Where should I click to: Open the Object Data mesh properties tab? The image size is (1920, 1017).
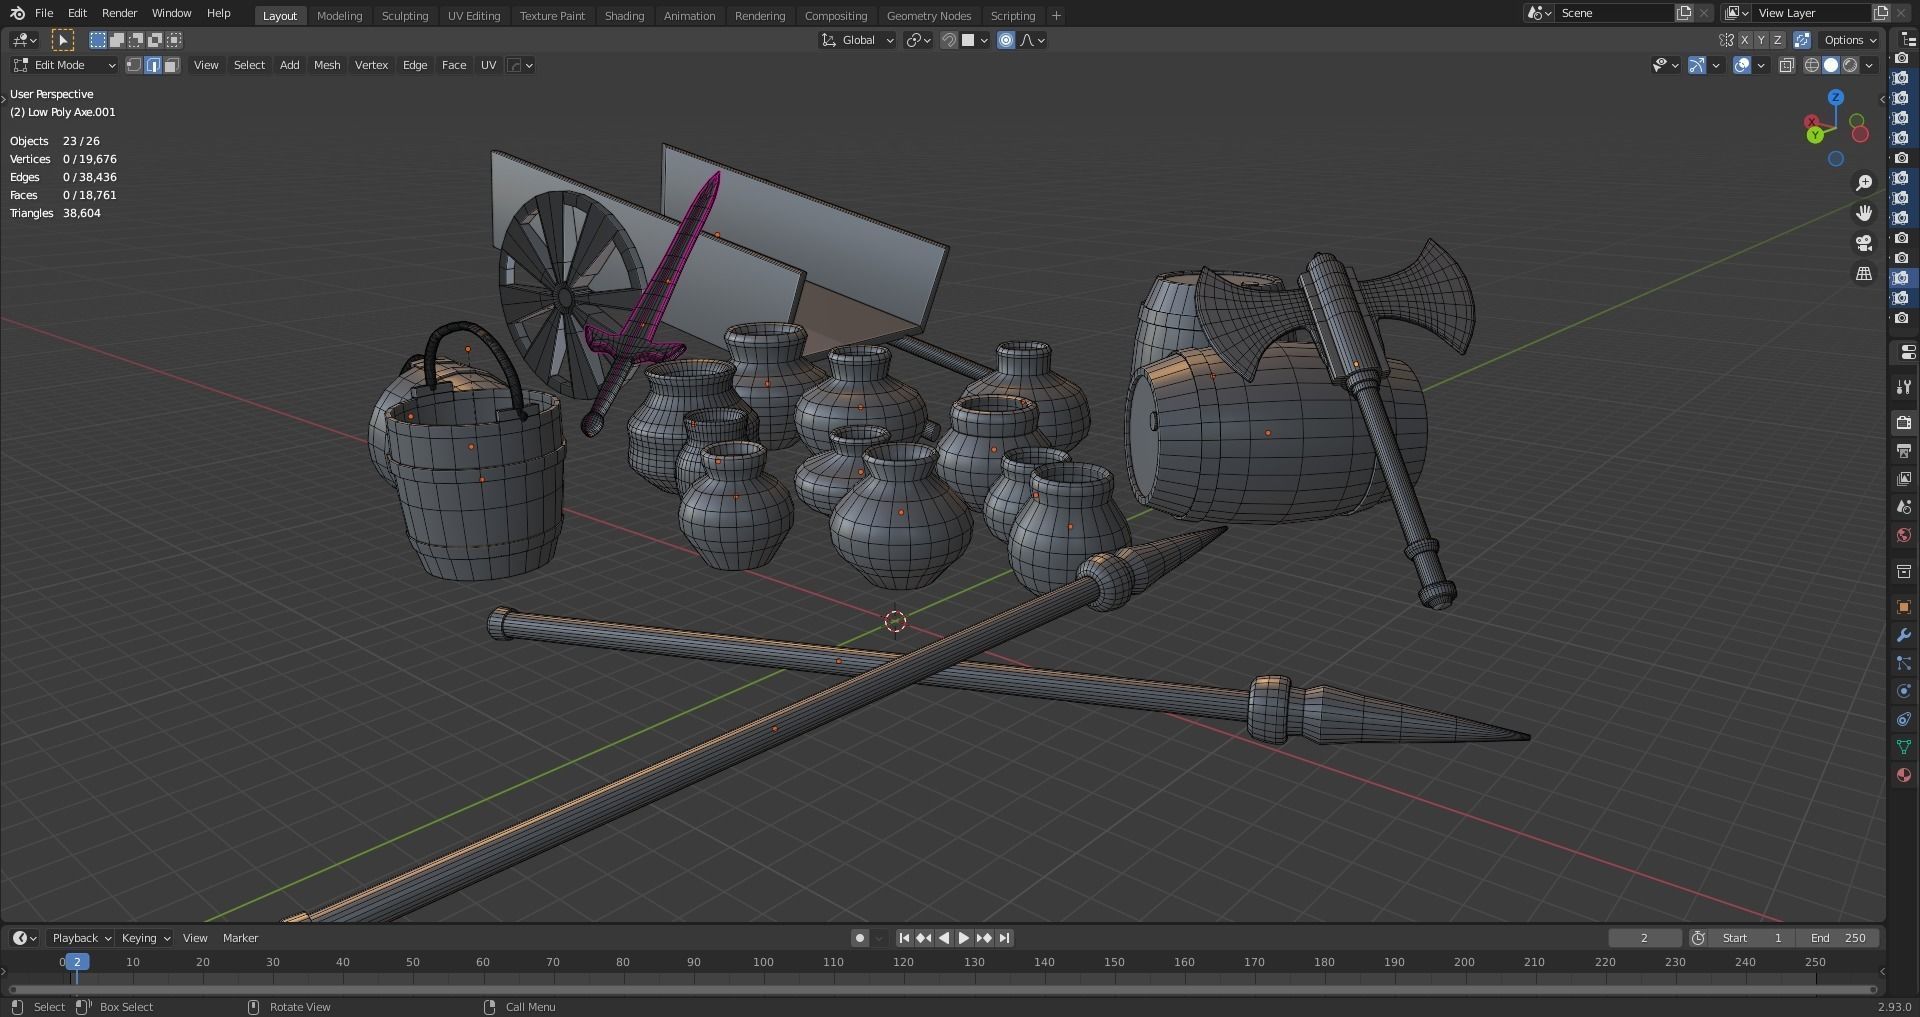[1903, 747]
